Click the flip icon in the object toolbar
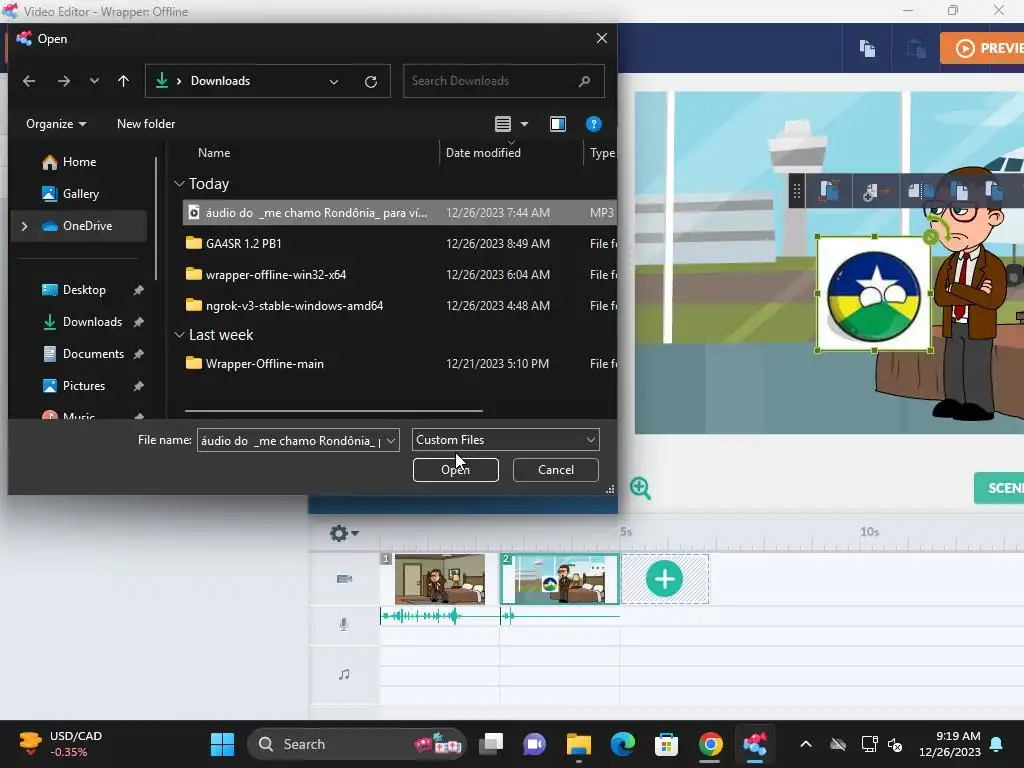 click(x=921, y=191)
